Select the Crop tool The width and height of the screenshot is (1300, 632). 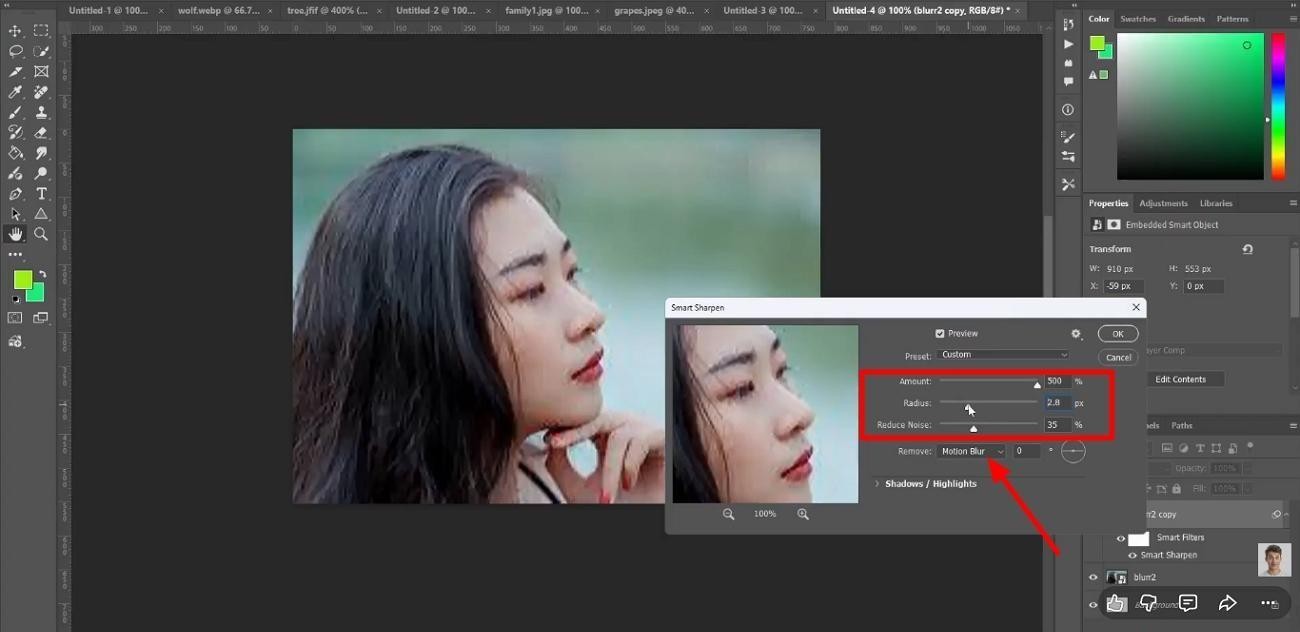tap(16, 72)
